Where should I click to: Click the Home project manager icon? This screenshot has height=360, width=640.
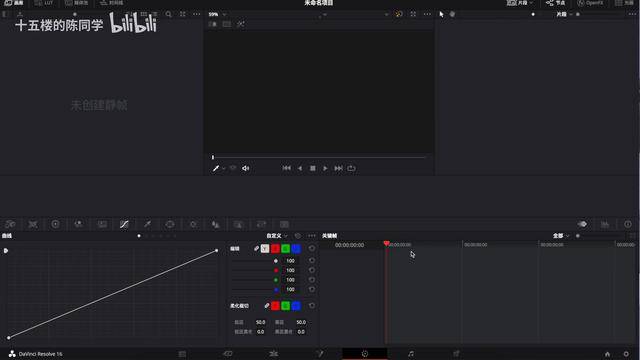pos(607,354)
